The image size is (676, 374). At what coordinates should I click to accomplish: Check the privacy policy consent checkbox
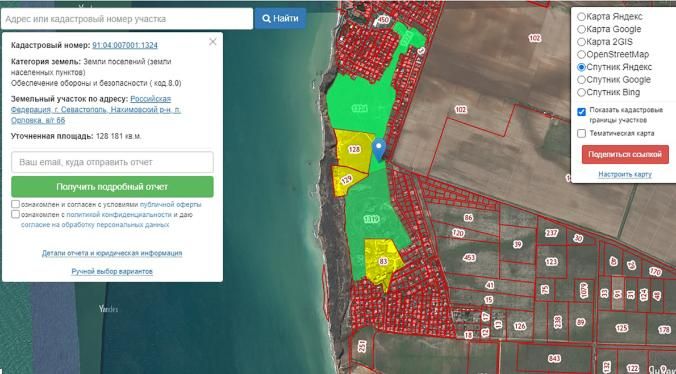point(16,214)
